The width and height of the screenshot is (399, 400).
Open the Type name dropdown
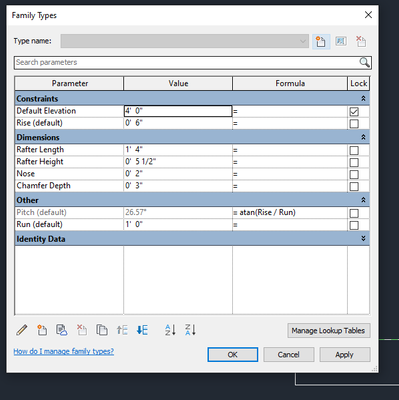[x=184, y=41]
